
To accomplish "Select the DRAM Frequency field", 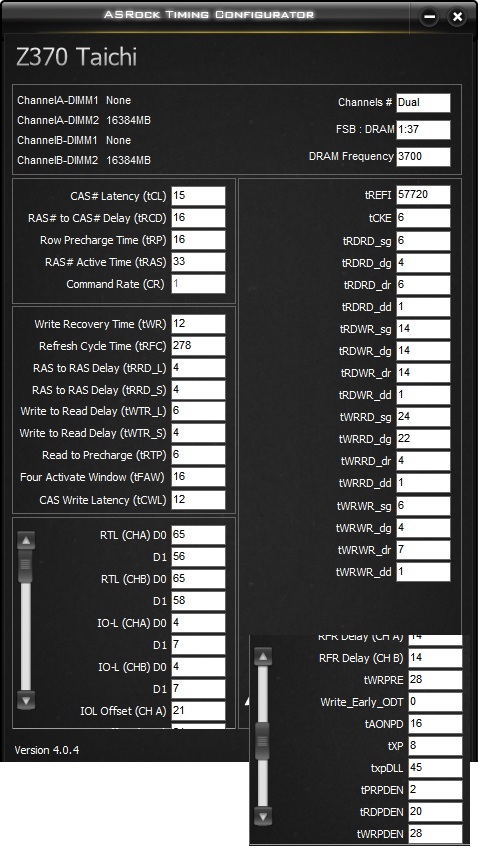I will tap(423, 156).
